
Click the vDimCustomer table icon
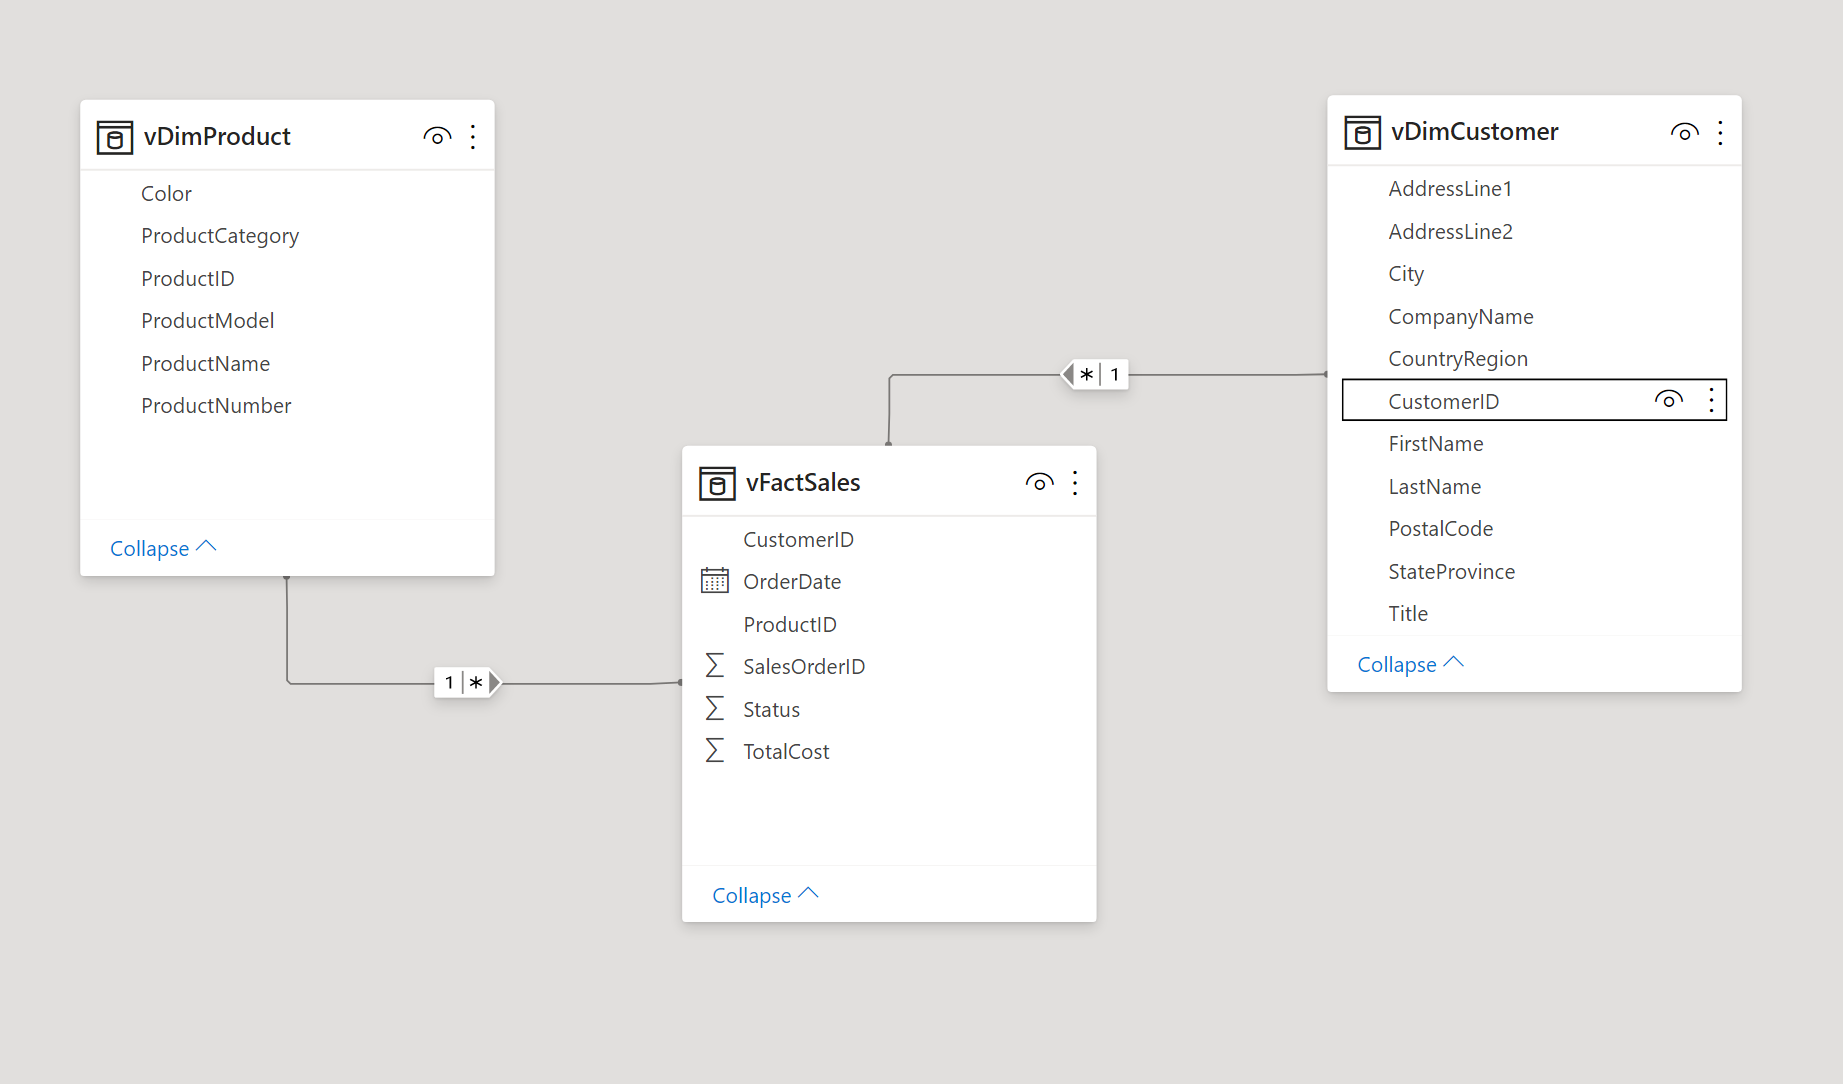(x=1361, y=132)
